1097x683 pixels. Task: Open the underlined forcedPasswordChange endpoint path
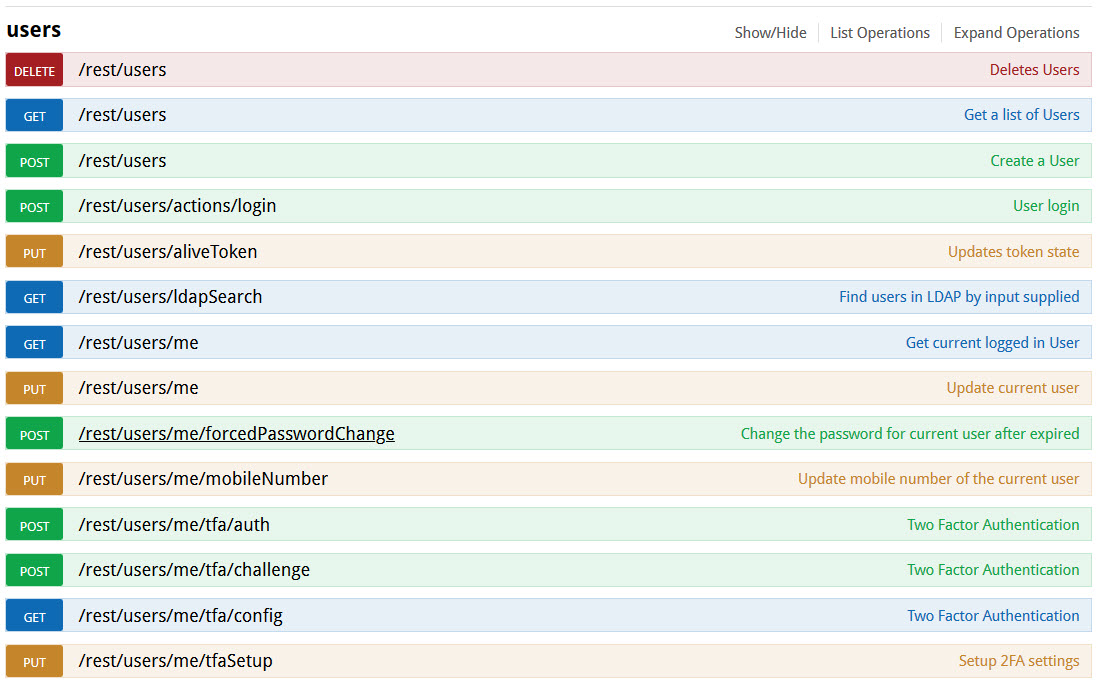coord(236,434)
